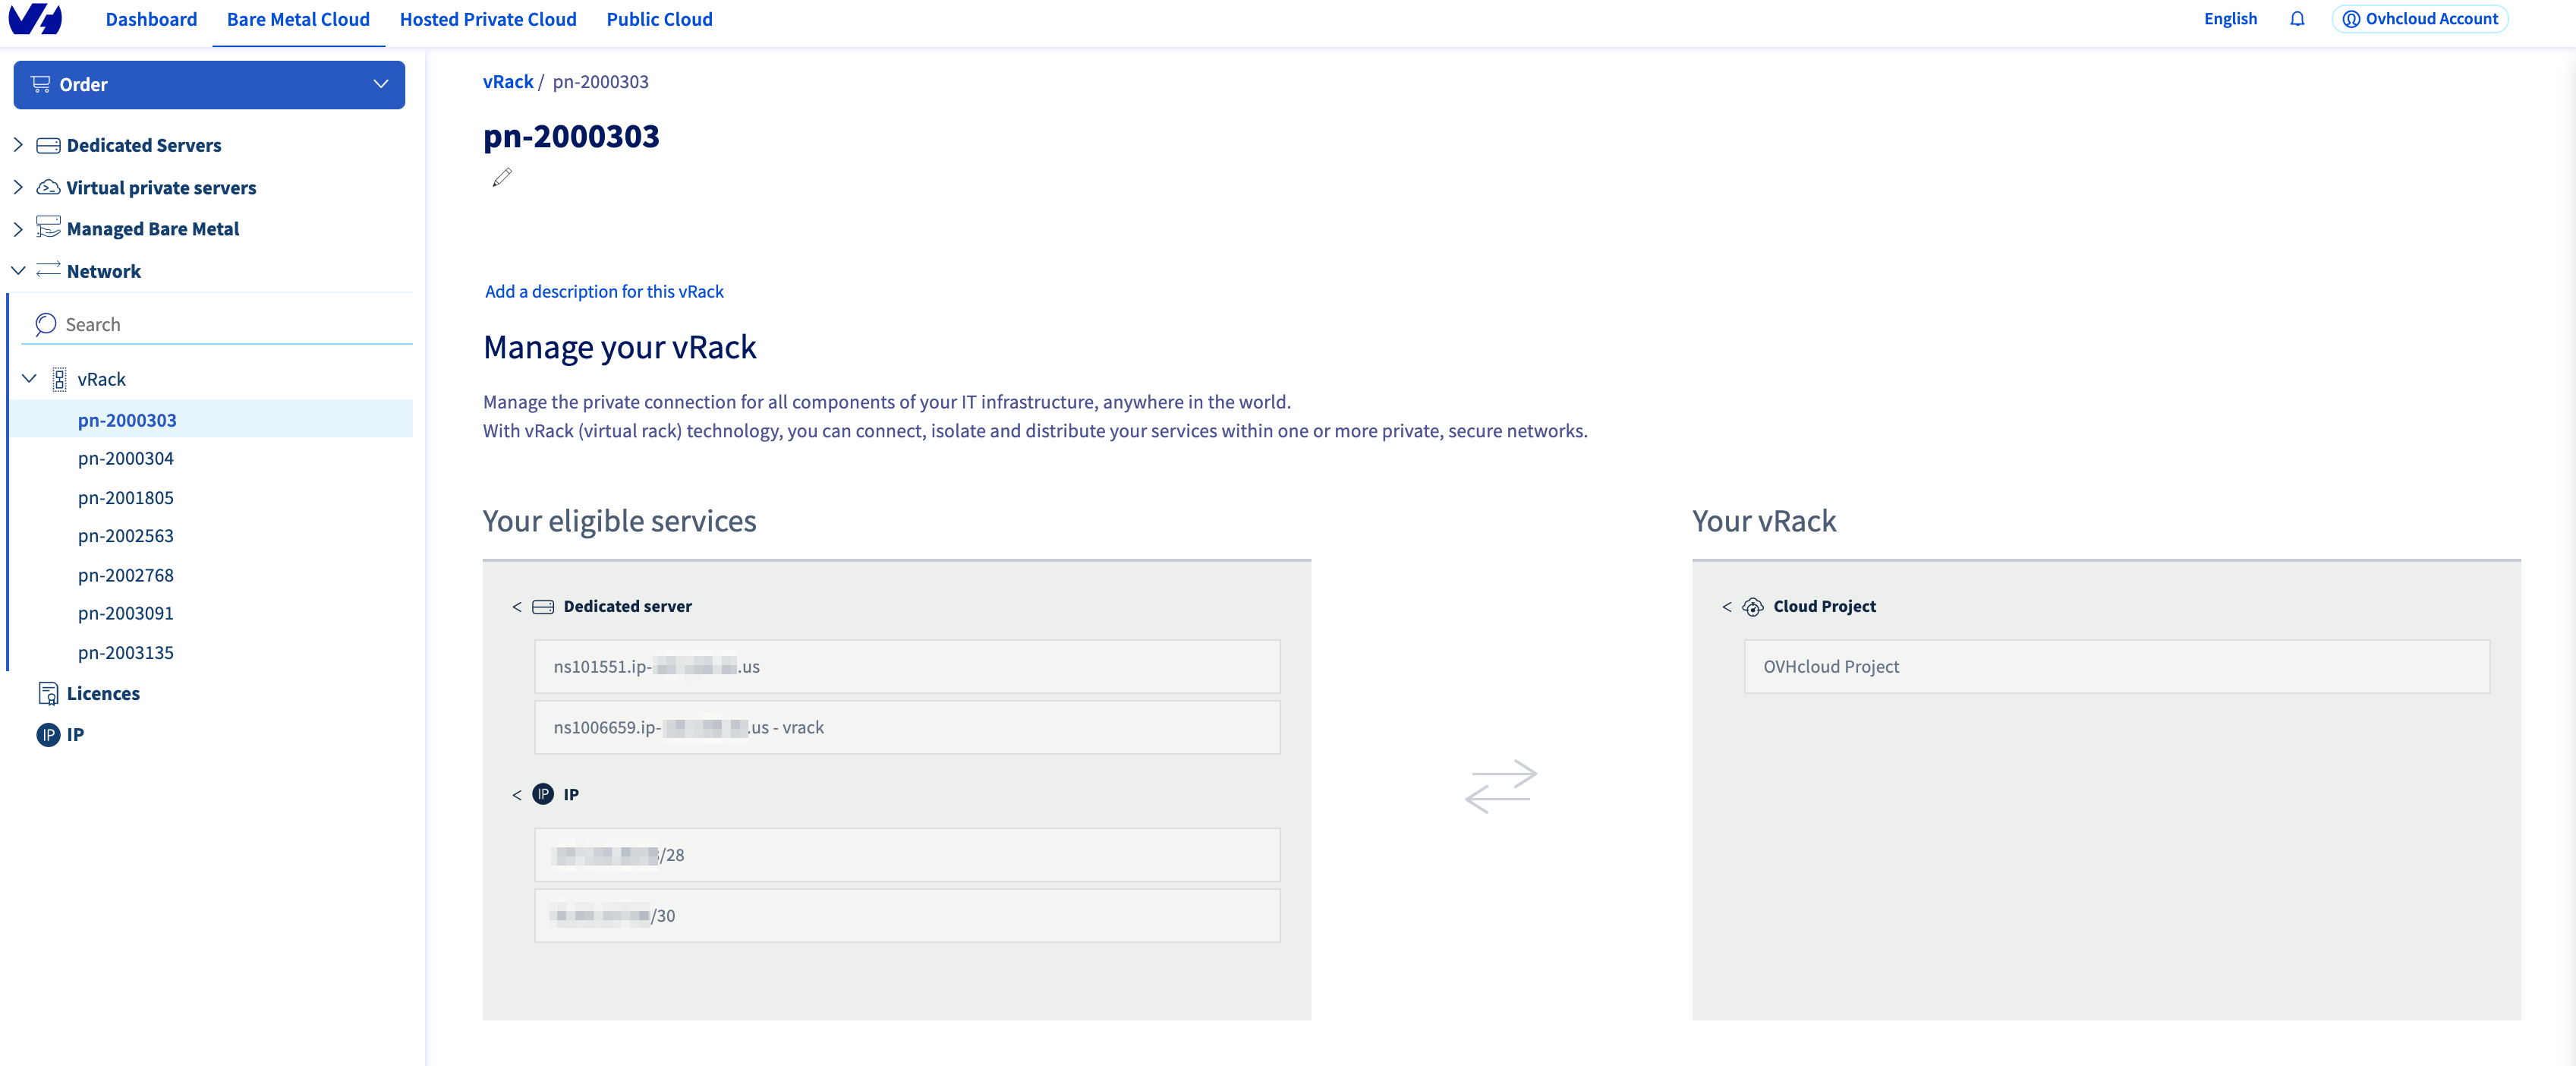Collapse the Network section

(x=18, y=271)
